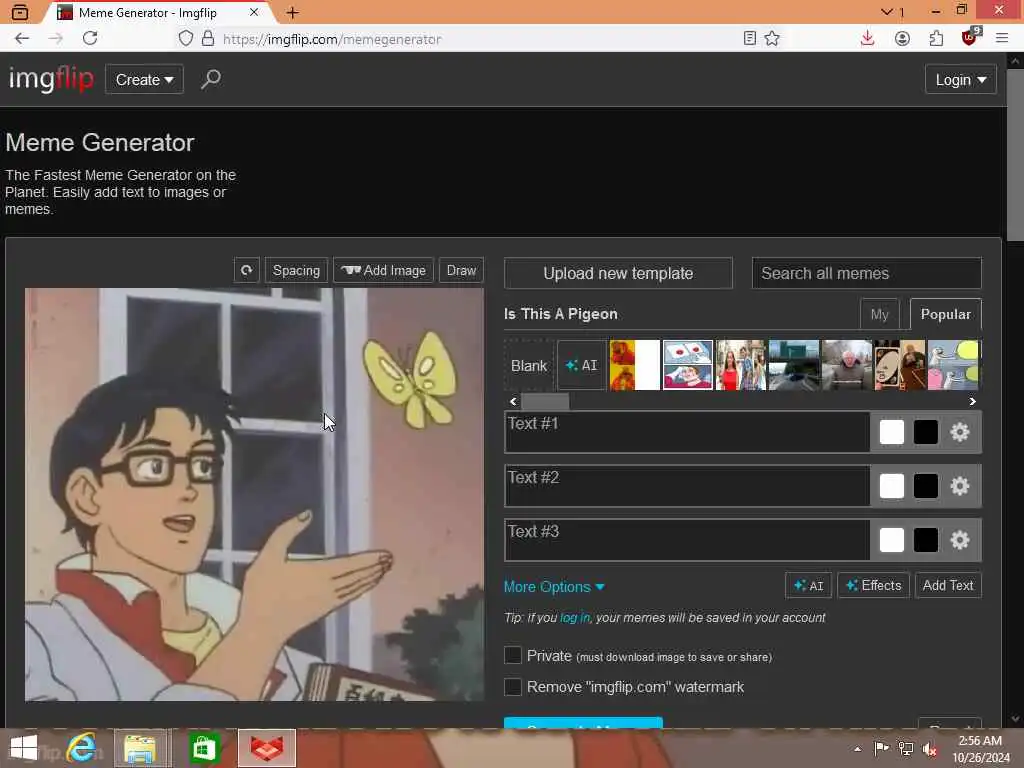Screen dimensions: 1024x768
Task: Open the Effects button
Action: pyautogui.click(x=873, y=586)
